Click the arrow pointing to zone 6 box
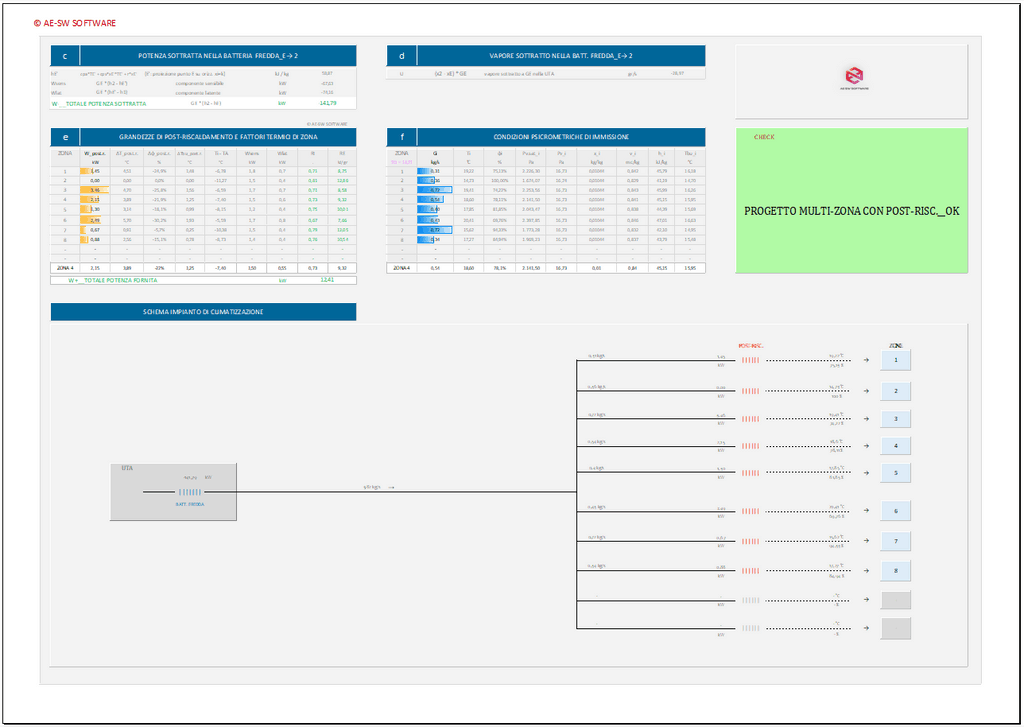The width and height of the screenshot is (1024, 727). (866, 512)
